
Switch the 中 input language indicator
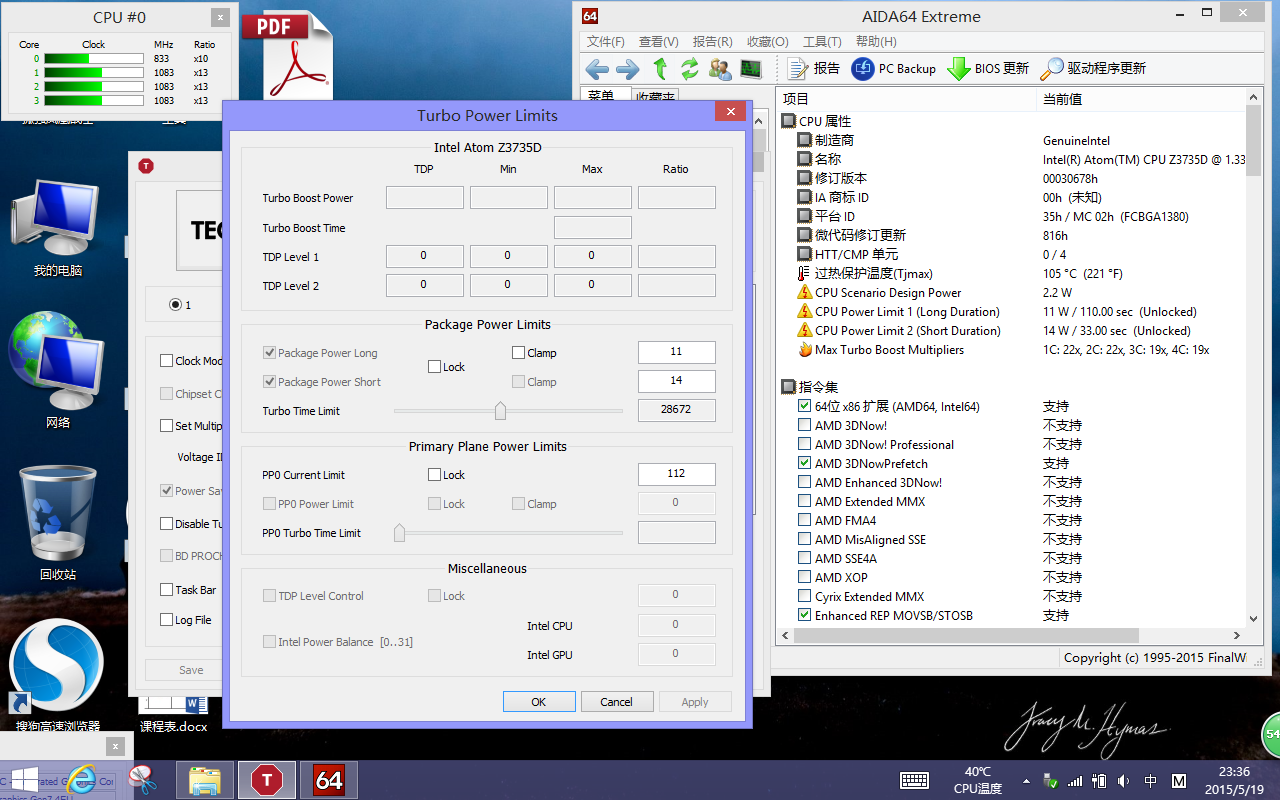pos(1151,781)
